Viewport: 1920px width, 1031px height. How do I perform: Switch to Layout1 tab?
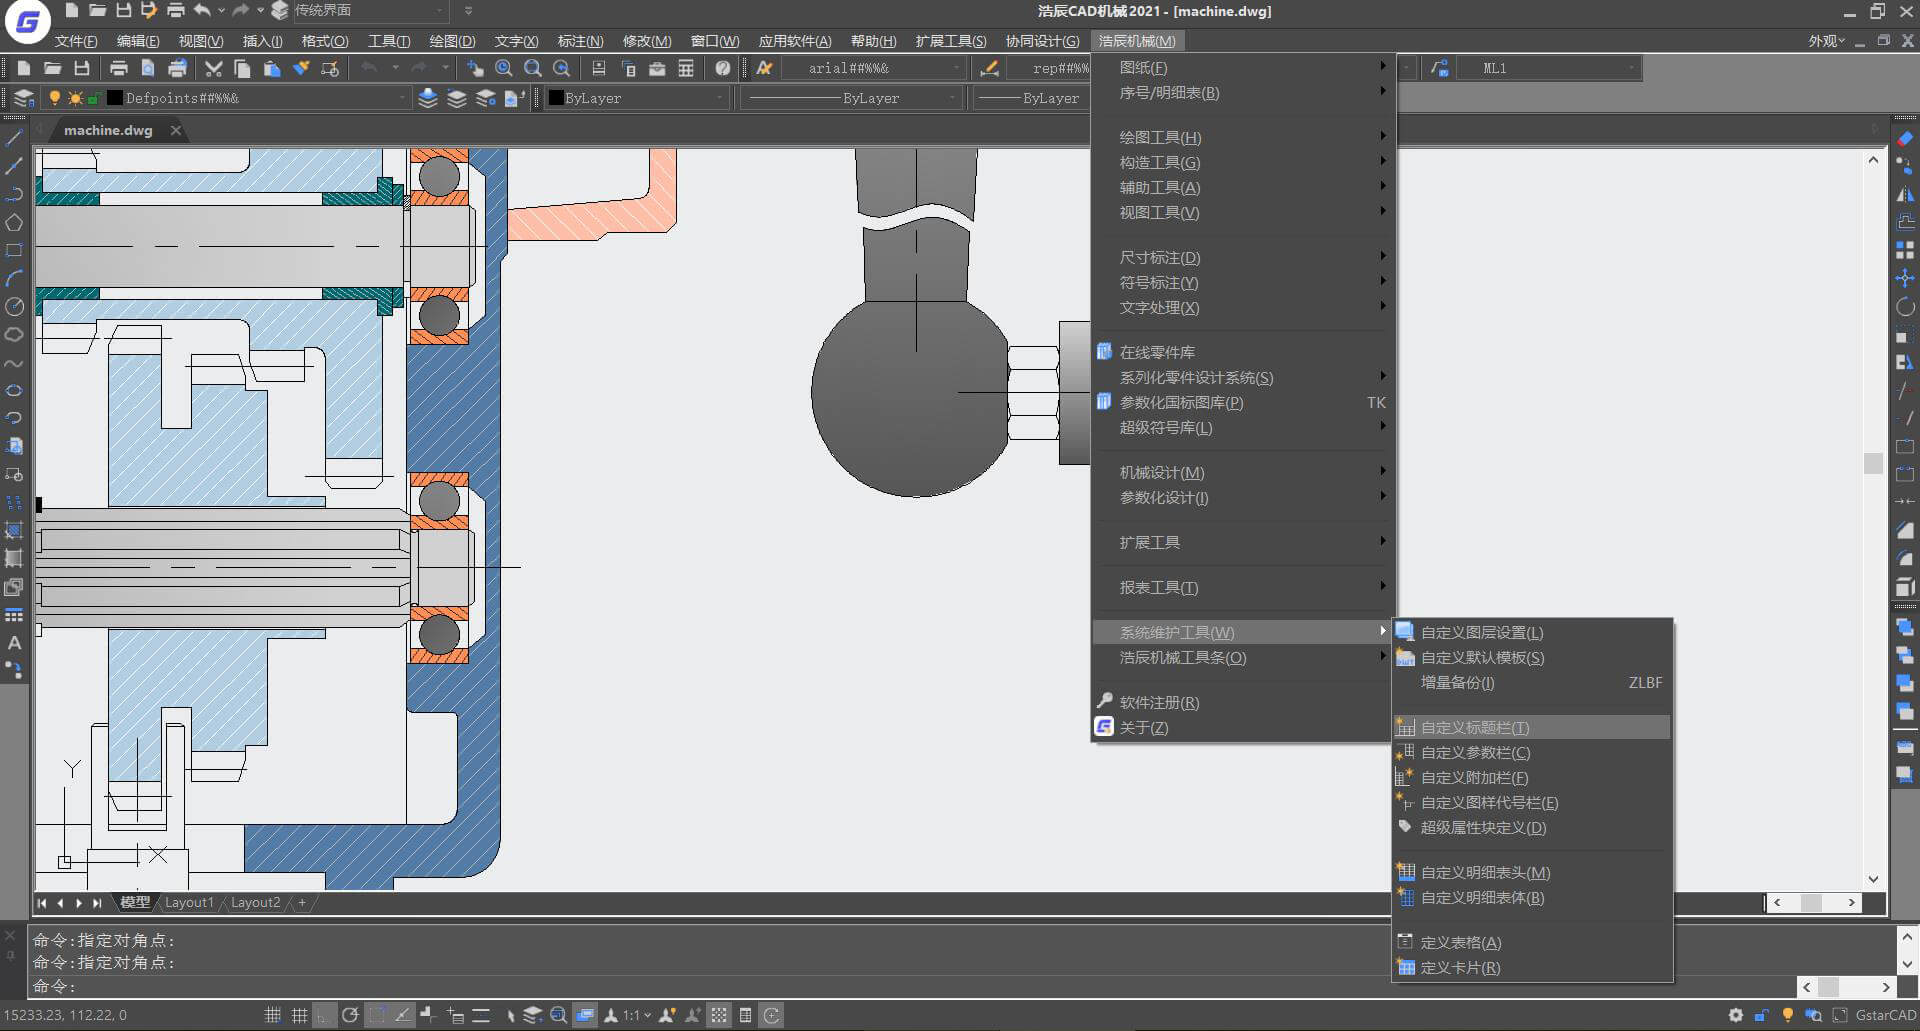pos(189,902)
